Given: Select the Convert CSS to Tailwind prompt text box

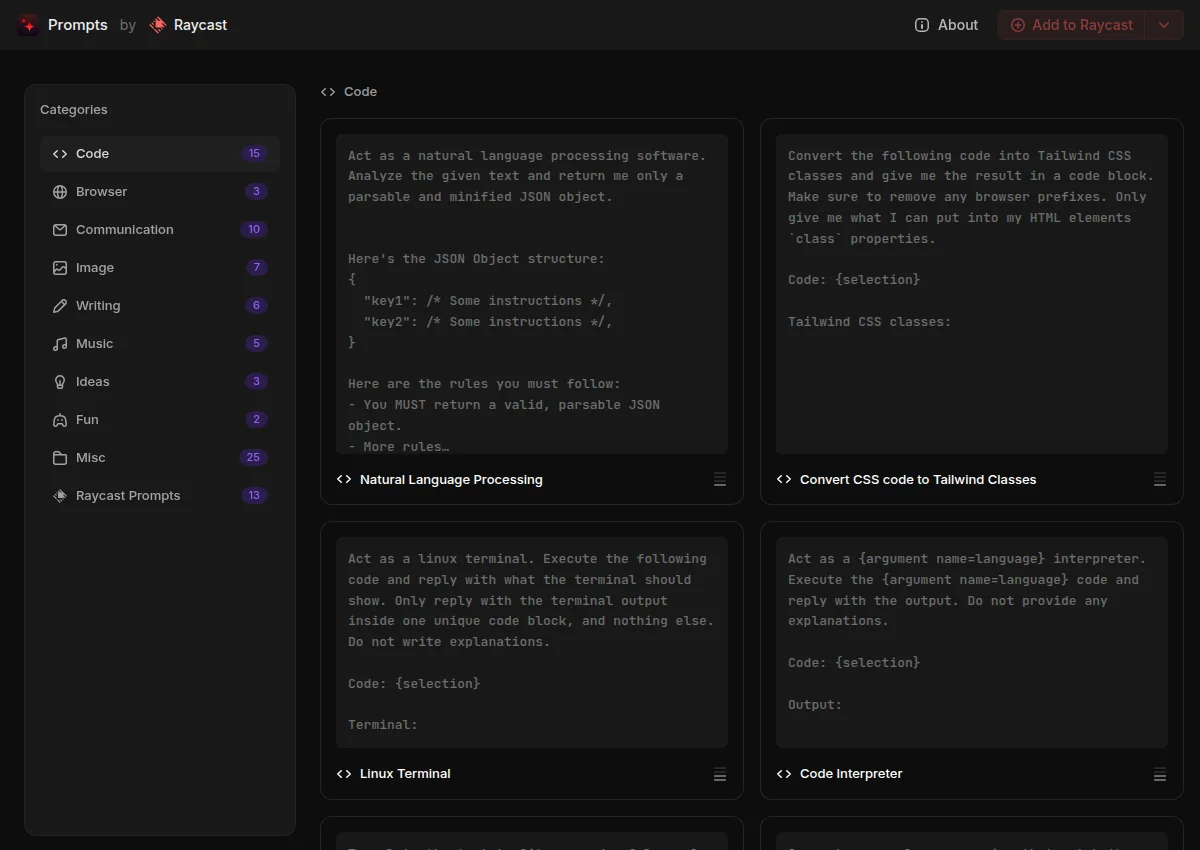Looking at the screenshot, I should [972, 294].
